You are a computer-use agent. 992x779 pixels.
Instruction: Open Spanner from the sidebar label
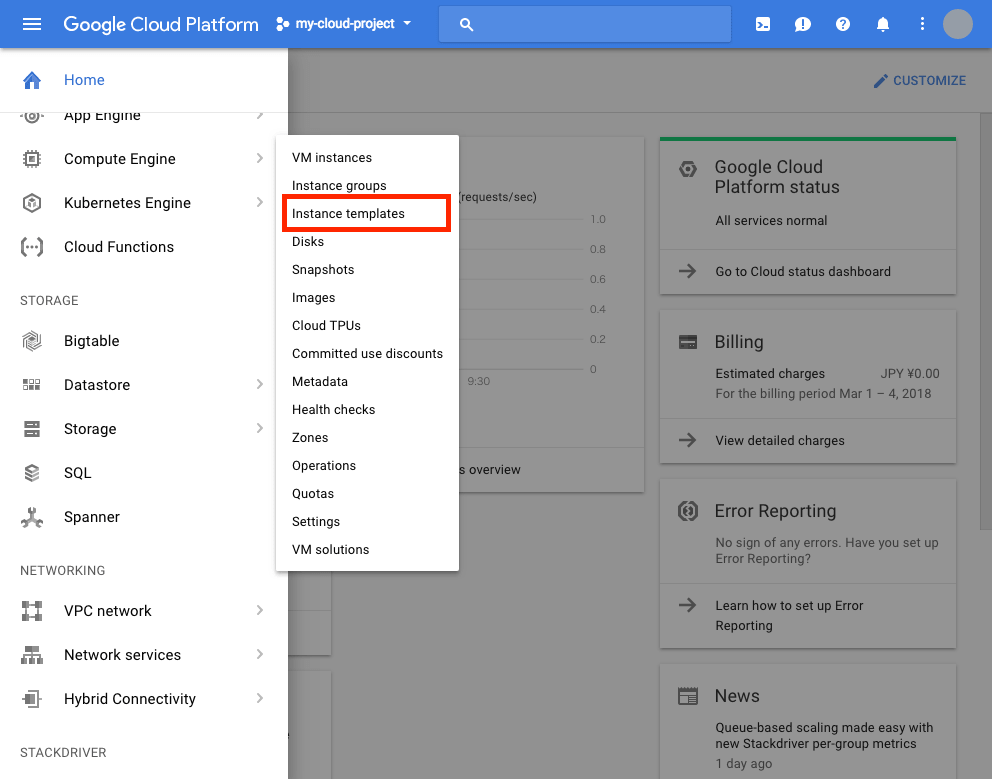pyautogui.click(x=92, y=517)
